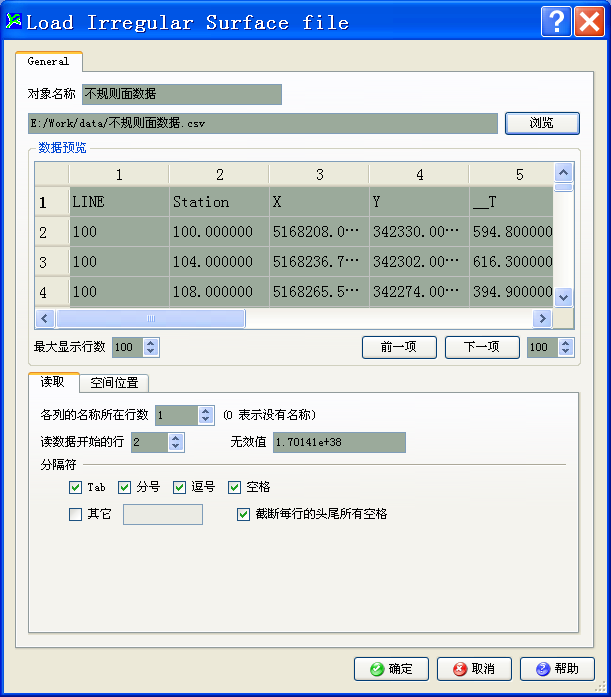Viewport: 611px width, 697px height.
Task: Switch to the 空间位置 tab
Action: (x=114, y=383)
